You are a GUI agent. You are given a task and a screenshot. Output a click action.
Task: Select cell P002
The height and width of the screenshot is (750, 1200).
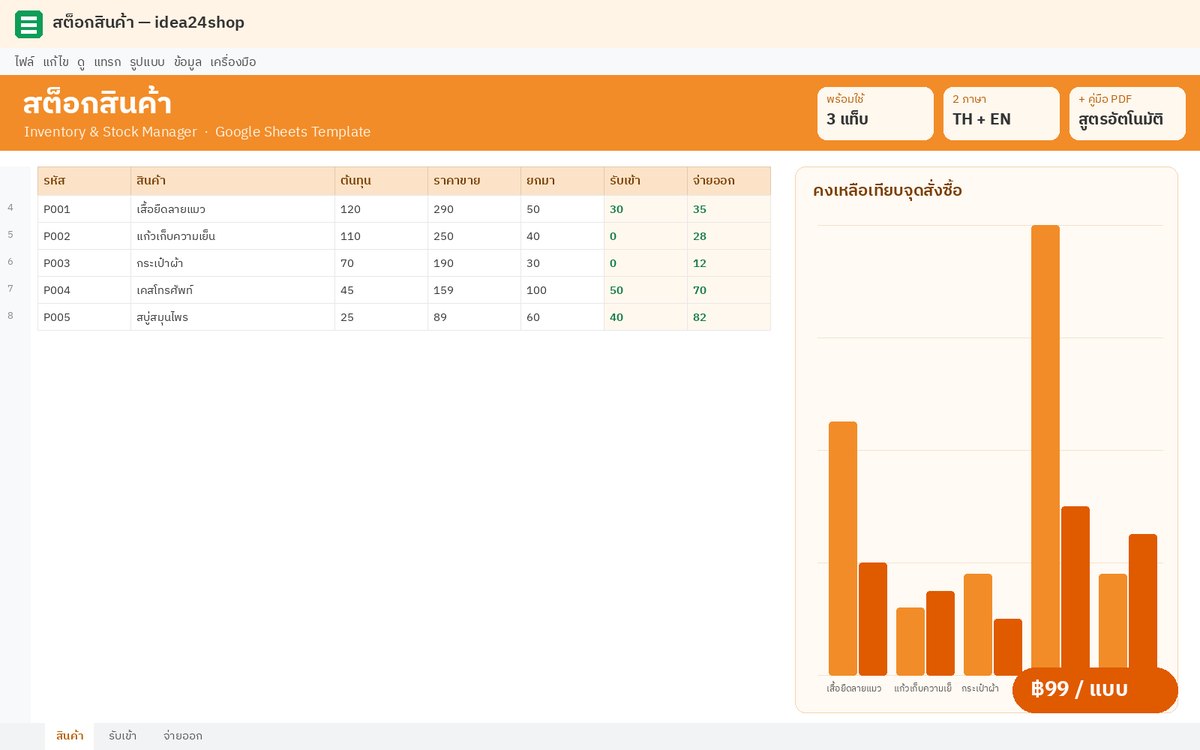tap(84, 236)
